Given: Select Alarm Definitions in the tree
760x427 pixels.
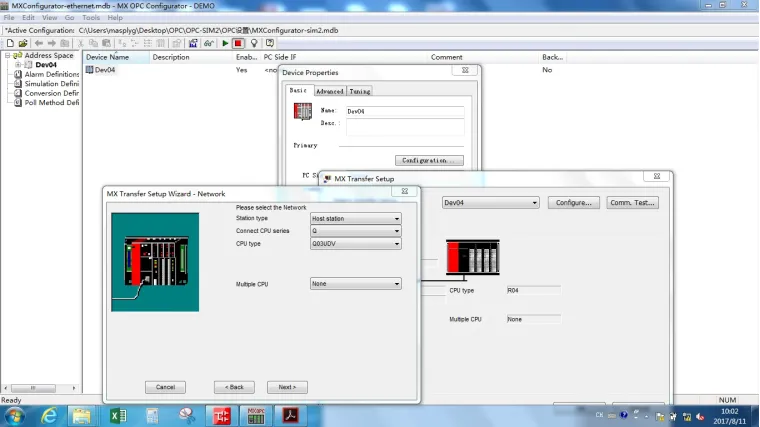Looking at the screenshot, I should coord(51,74).
